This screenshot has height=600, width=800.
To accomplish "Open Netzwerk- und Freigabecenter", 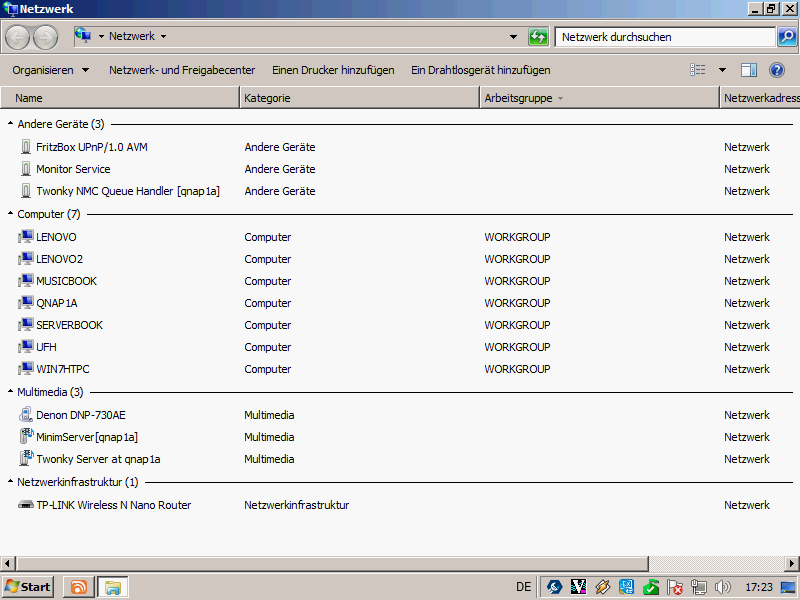I will 182,70.
